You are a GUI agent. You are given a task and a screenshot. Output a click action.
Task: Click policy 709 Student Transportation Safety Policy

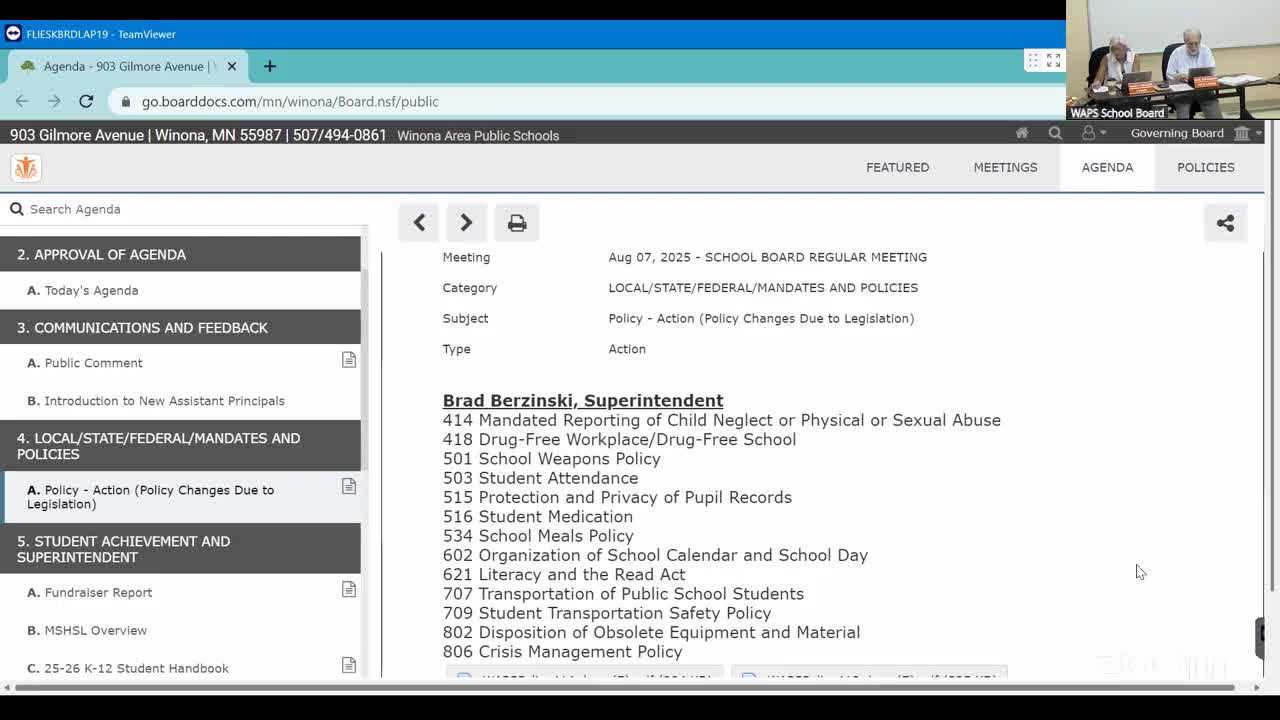pyautogui.click(x=607, y=613)
